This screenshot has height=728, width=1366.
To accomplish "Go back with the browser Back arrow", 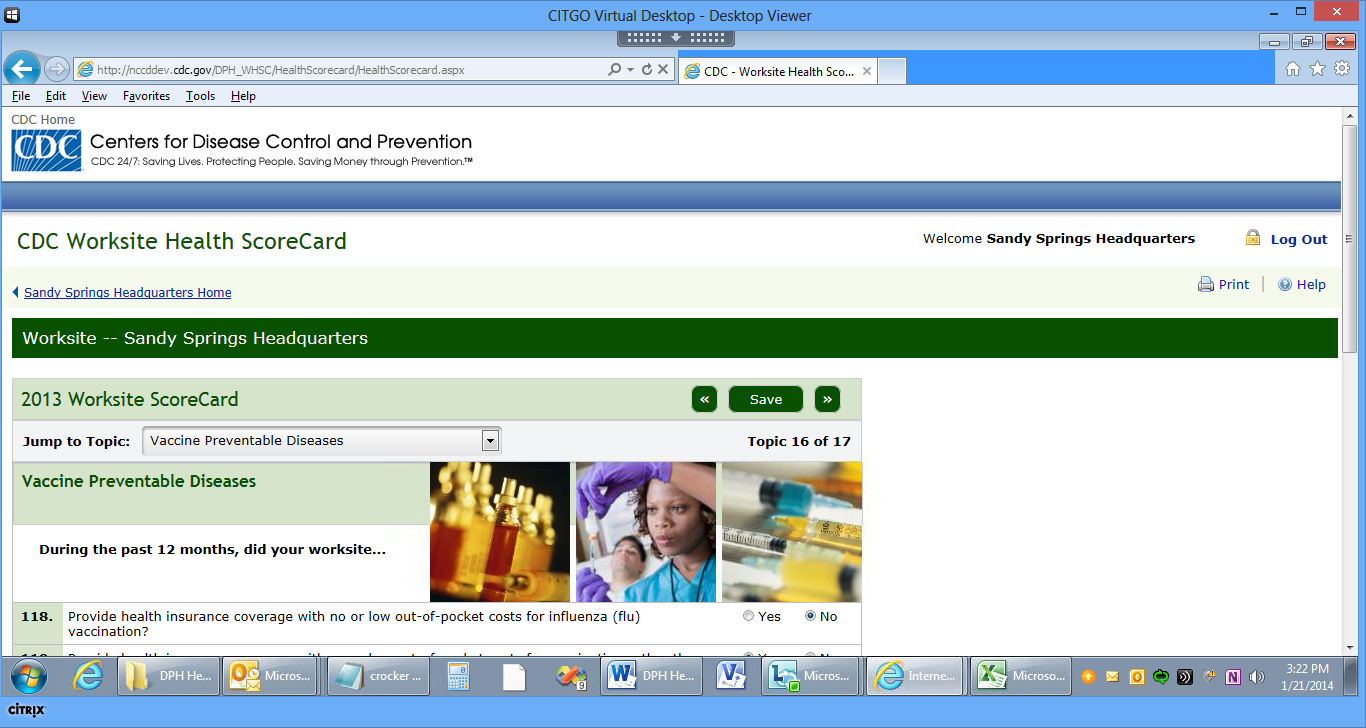I will tap(23, 69).
